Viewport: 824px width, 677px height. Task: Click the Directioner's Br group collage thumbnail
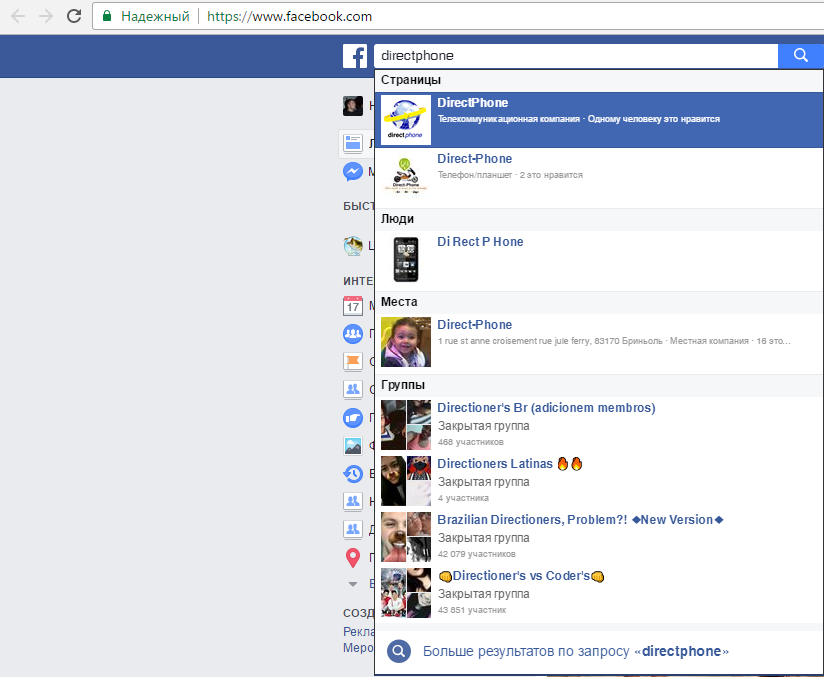(x=406, y=425)
